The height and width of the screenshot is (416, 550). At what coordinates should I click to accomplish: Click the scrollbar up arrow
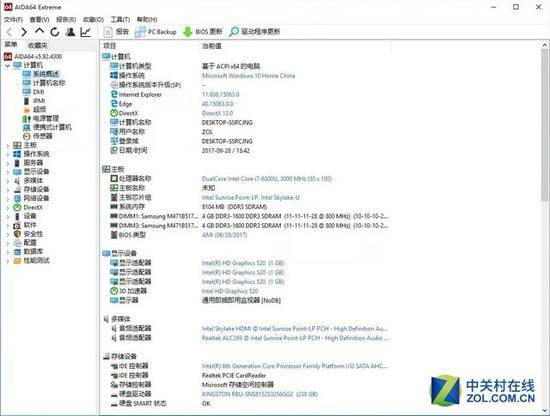pyautogui.click(x=544, y=45)
